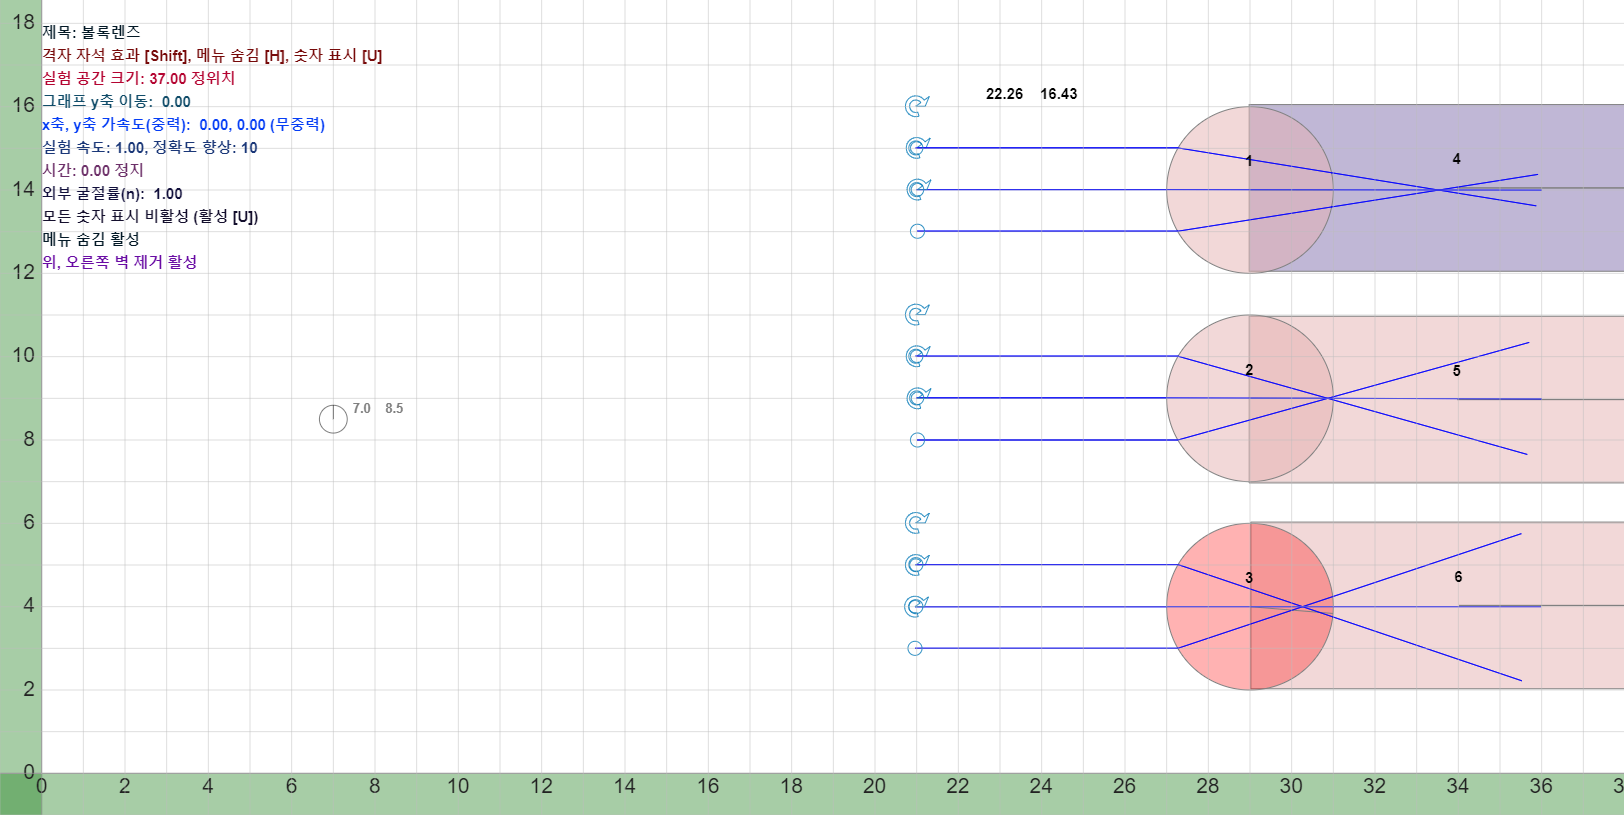
Task: Click the title line '제목: 볼록렌즈'
Action: coord(91,32)
